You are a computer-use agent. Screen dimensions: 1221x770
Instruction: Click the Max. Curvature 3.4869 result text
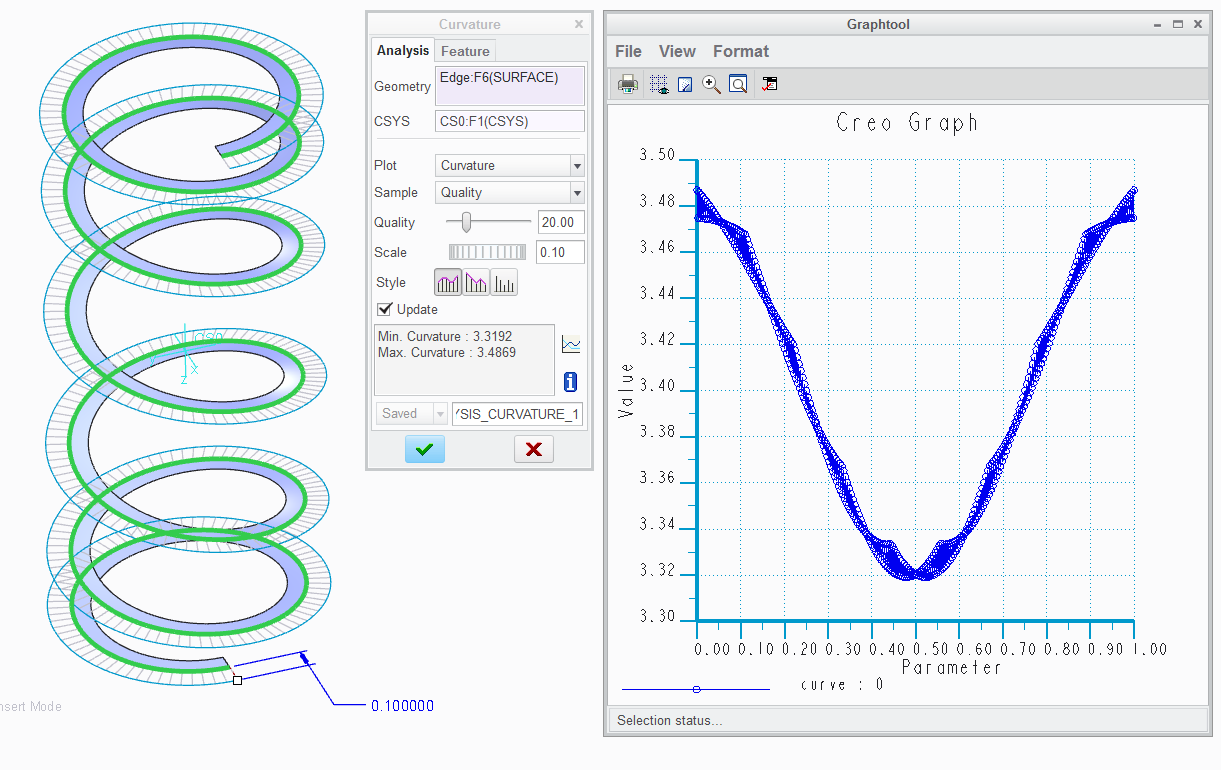447,353
